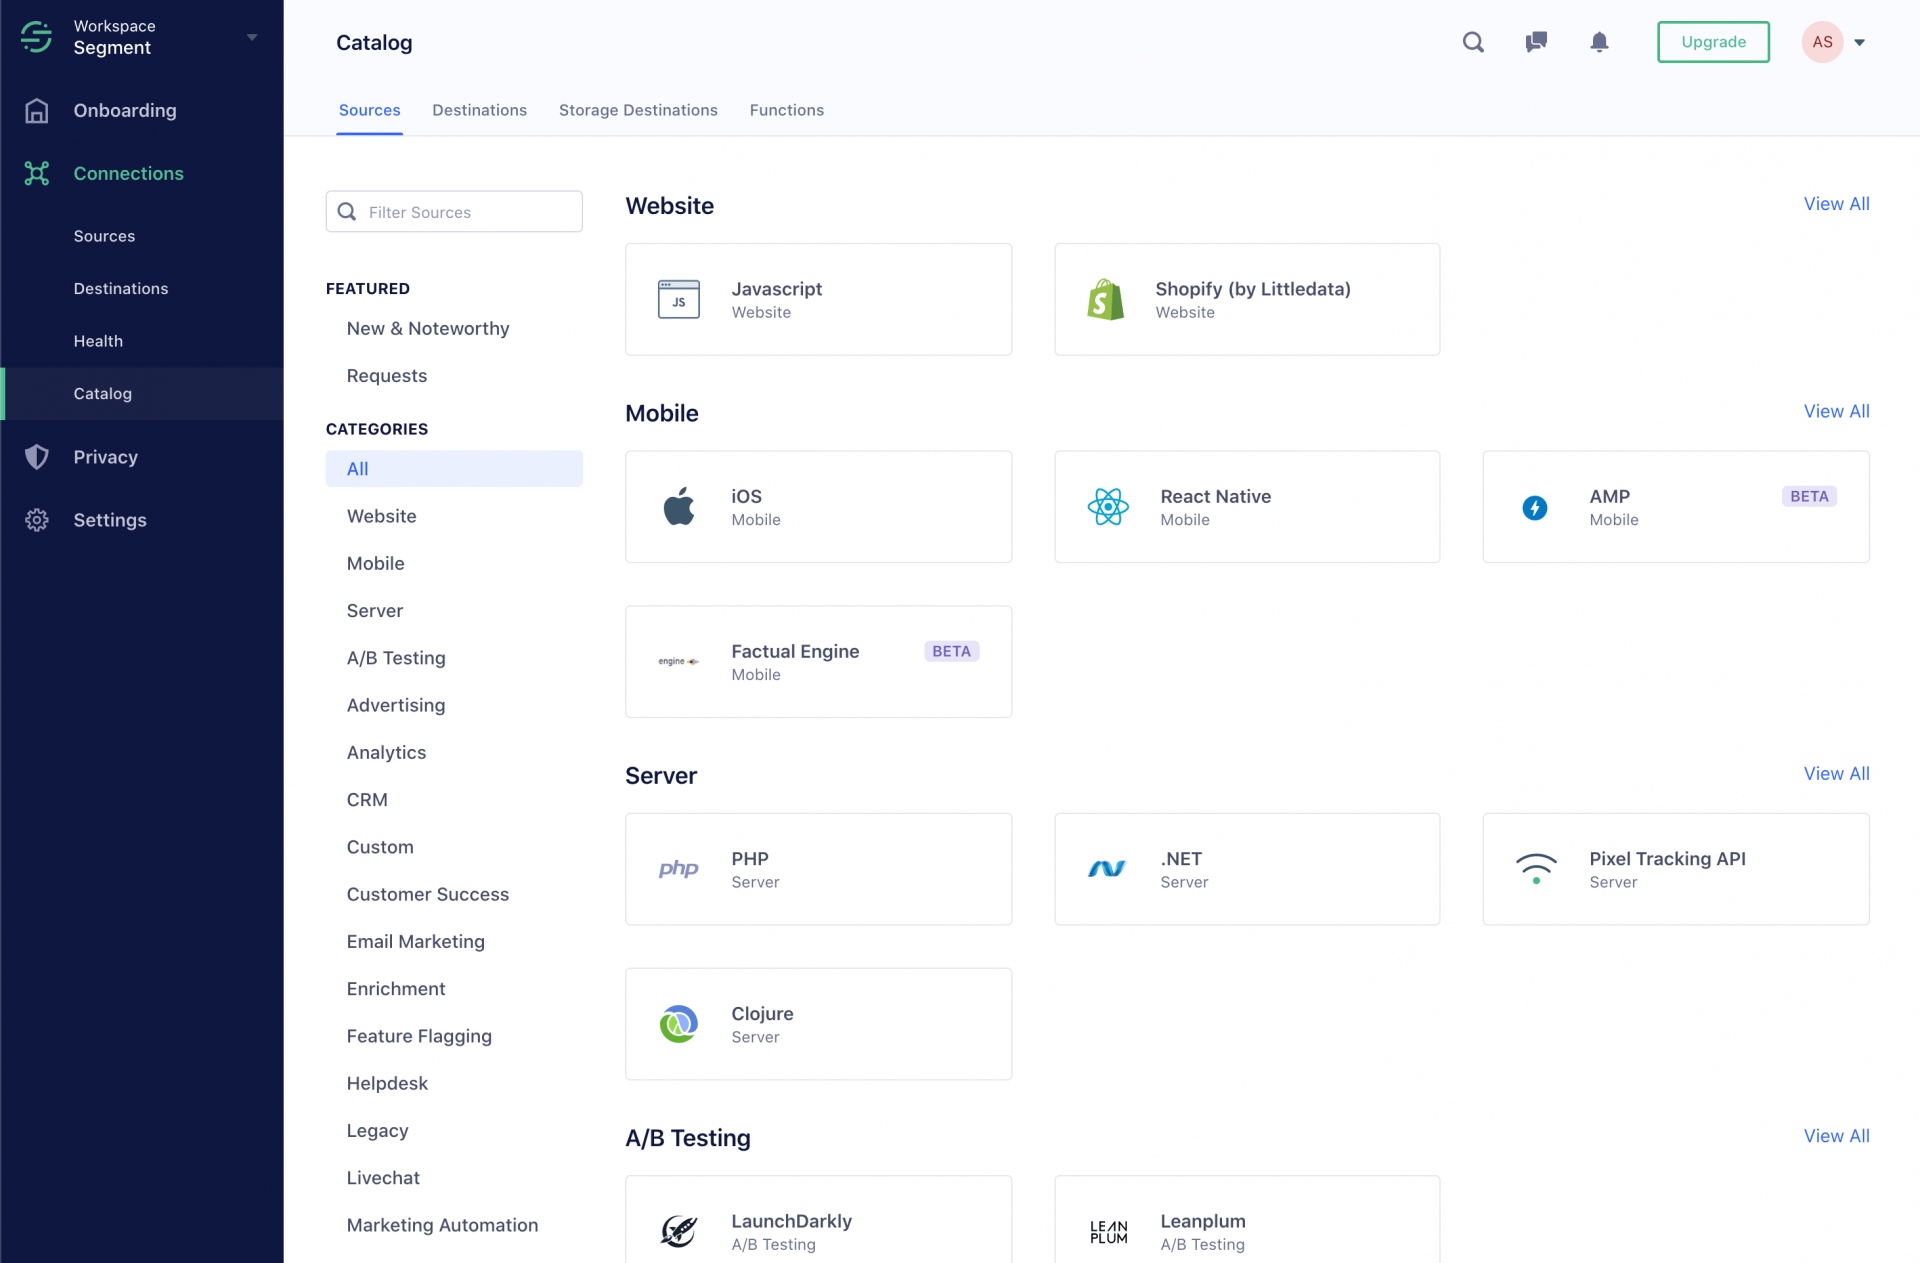The height and width of the screenshot is (1263, 1920).
Task: Click View All next to Mobile
Action: coord(1836,411)
